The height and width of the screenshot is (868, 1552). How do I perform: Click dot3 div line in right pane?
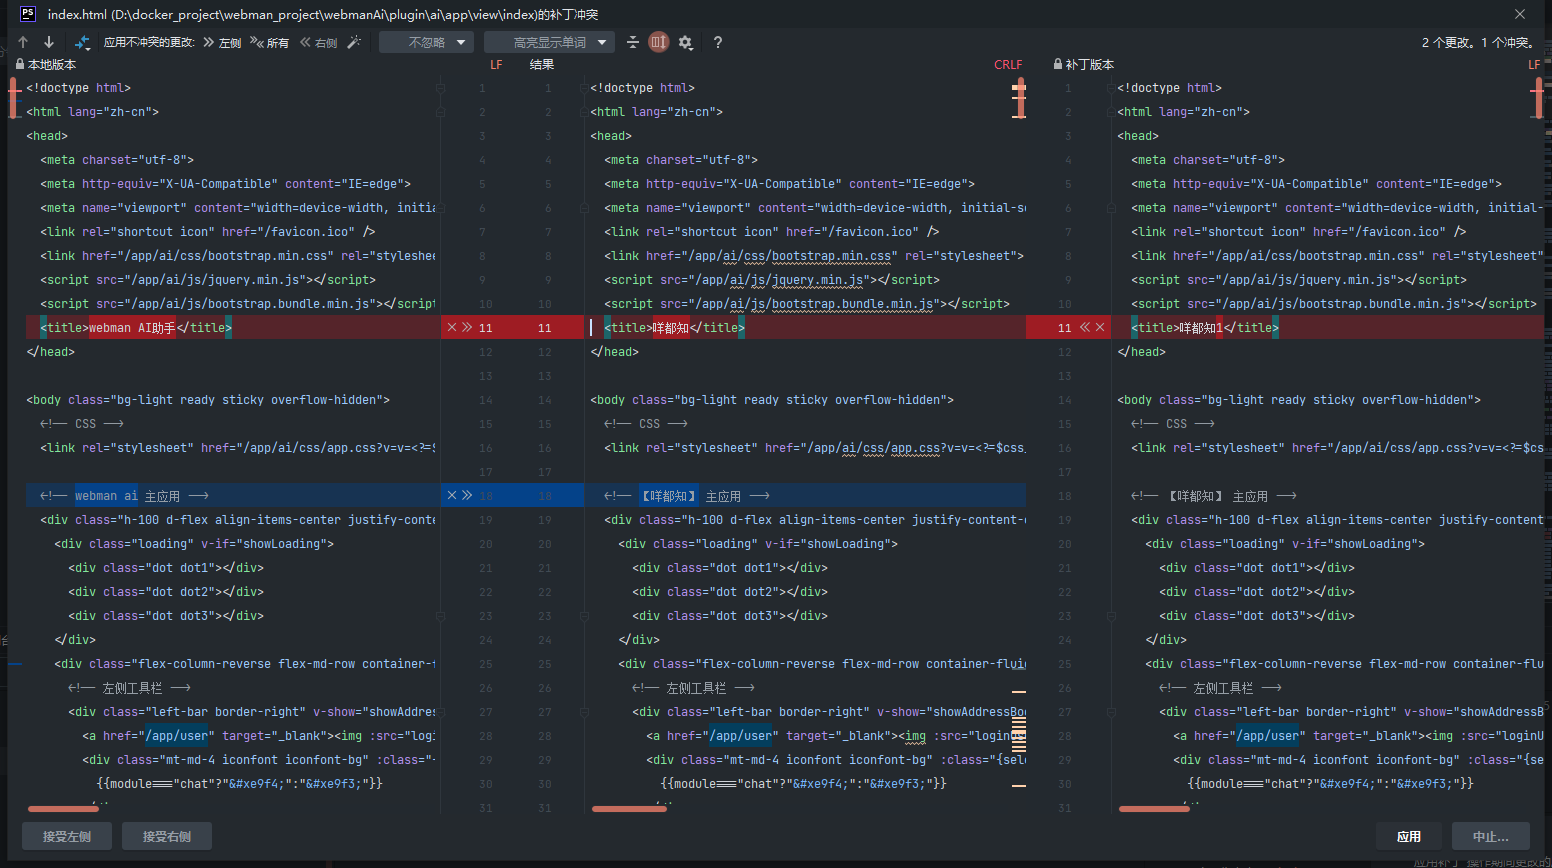(x=1257, y=616)
